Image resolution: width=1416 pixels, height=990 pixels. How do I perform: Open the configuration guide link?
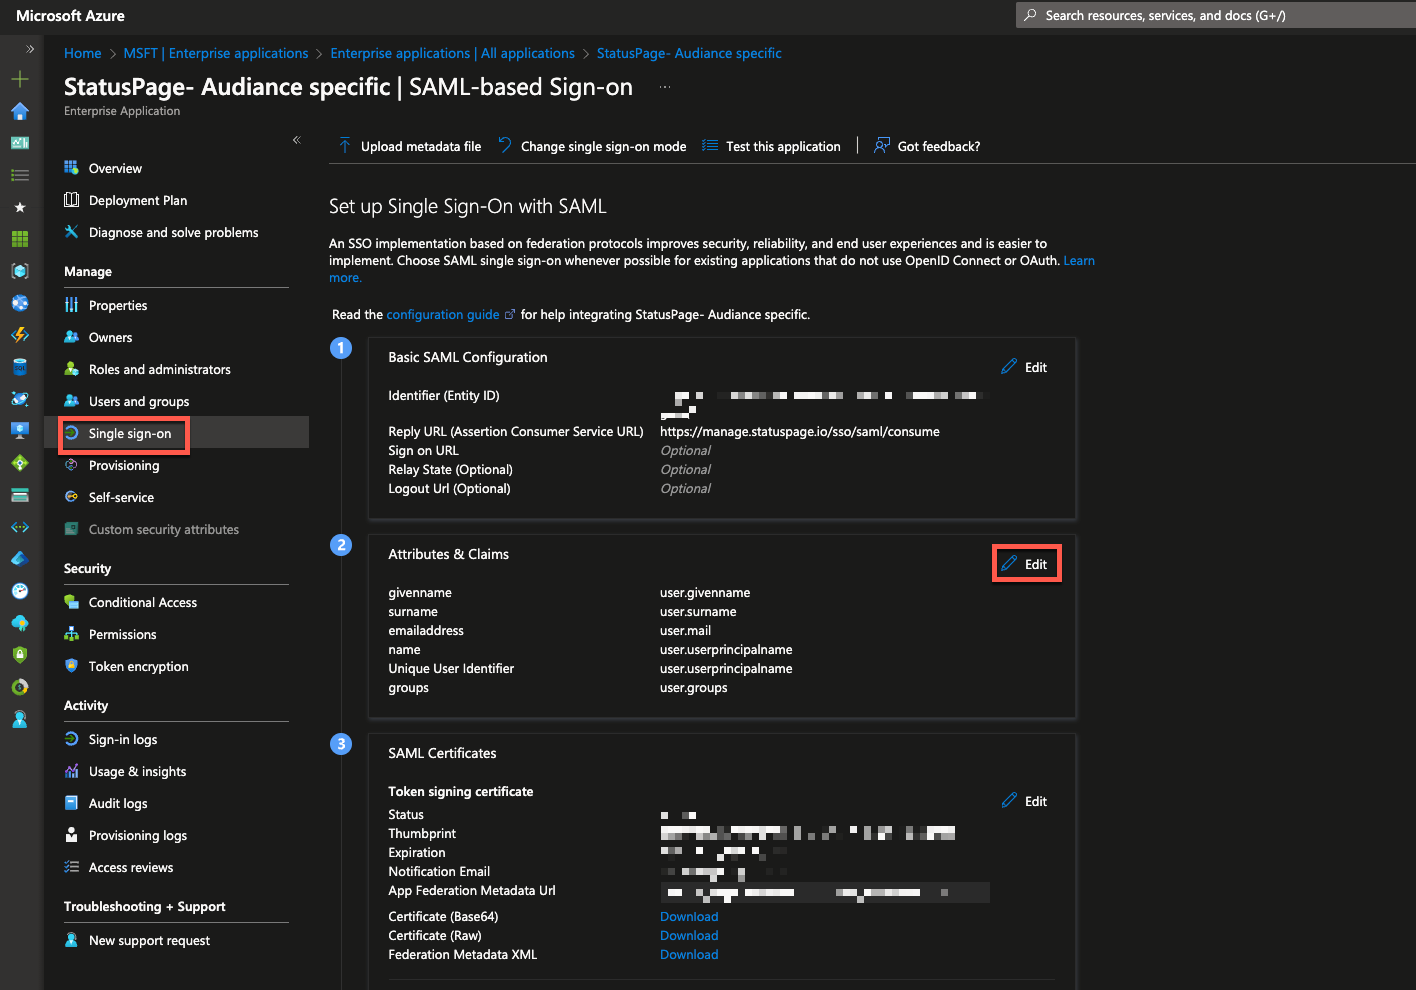(x=443, y=314)
